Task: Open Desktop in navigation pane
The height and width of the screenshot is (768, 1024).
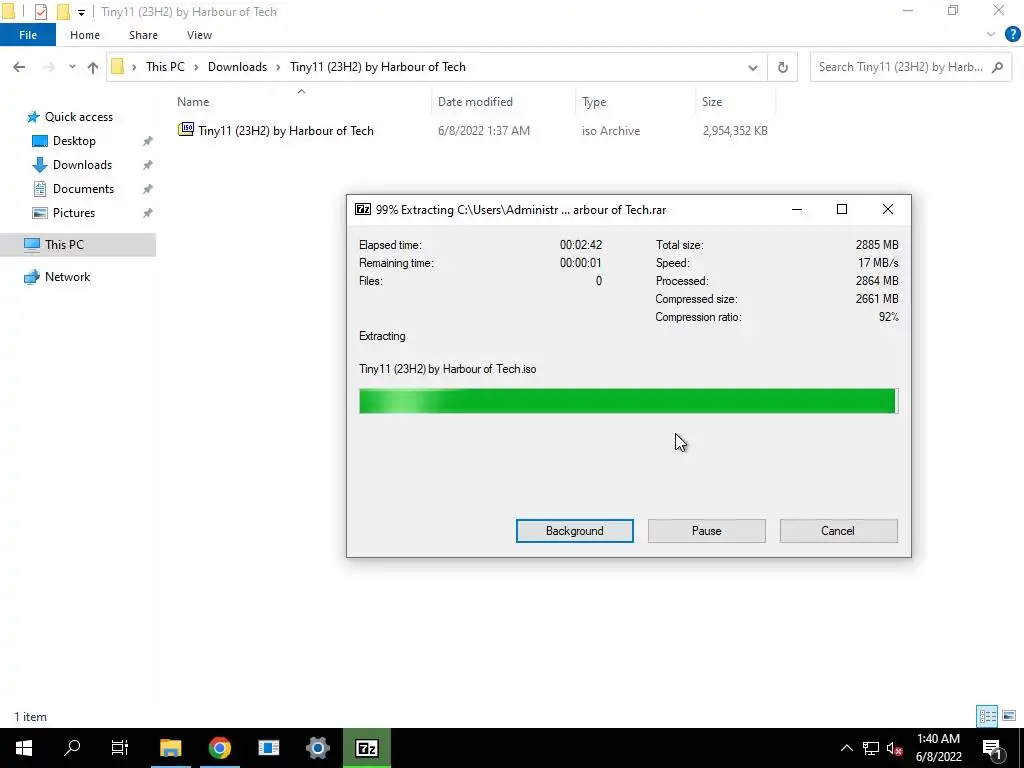Action: pyautogui.click(x=74, y=141)
